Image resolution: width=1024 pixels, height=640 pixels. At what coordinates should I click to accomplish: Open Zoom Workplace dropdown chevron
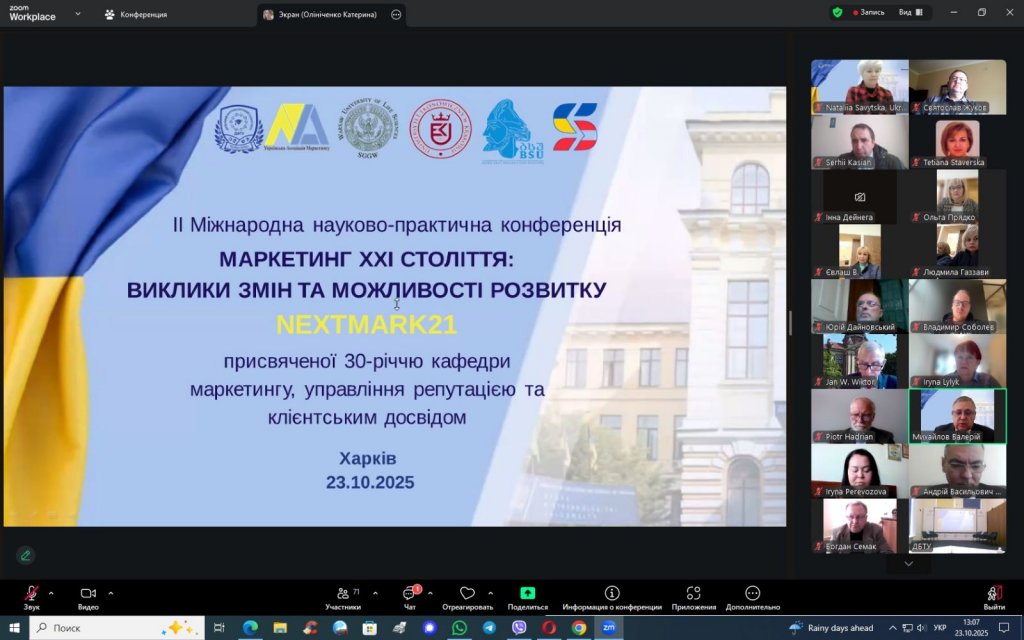(x=77, y=14)
